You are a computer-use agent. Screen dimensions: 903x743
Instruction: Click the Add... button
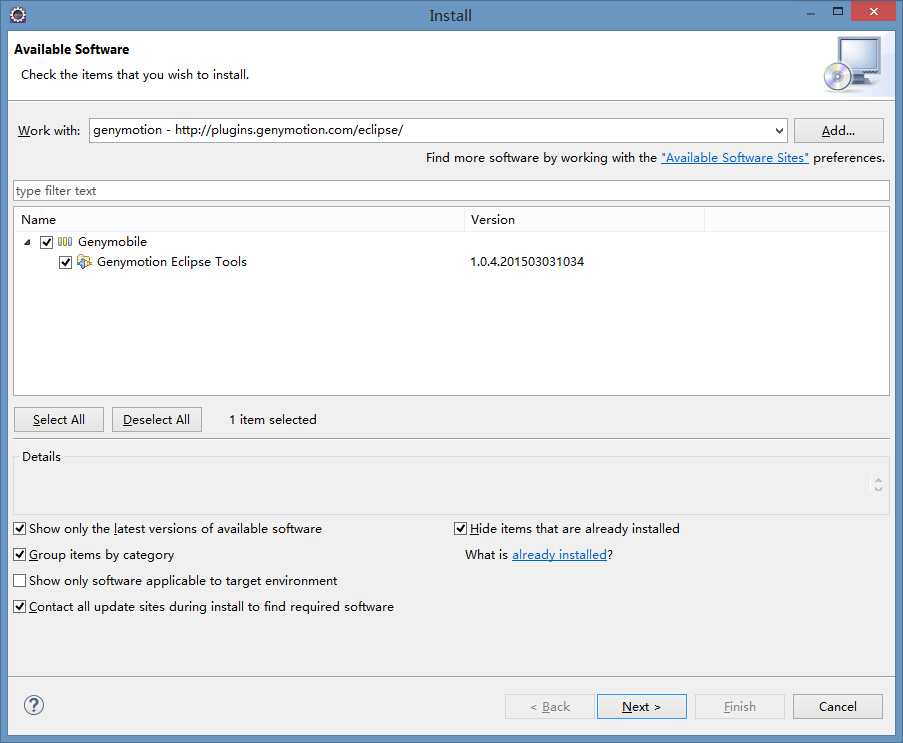tap(838, 131)
